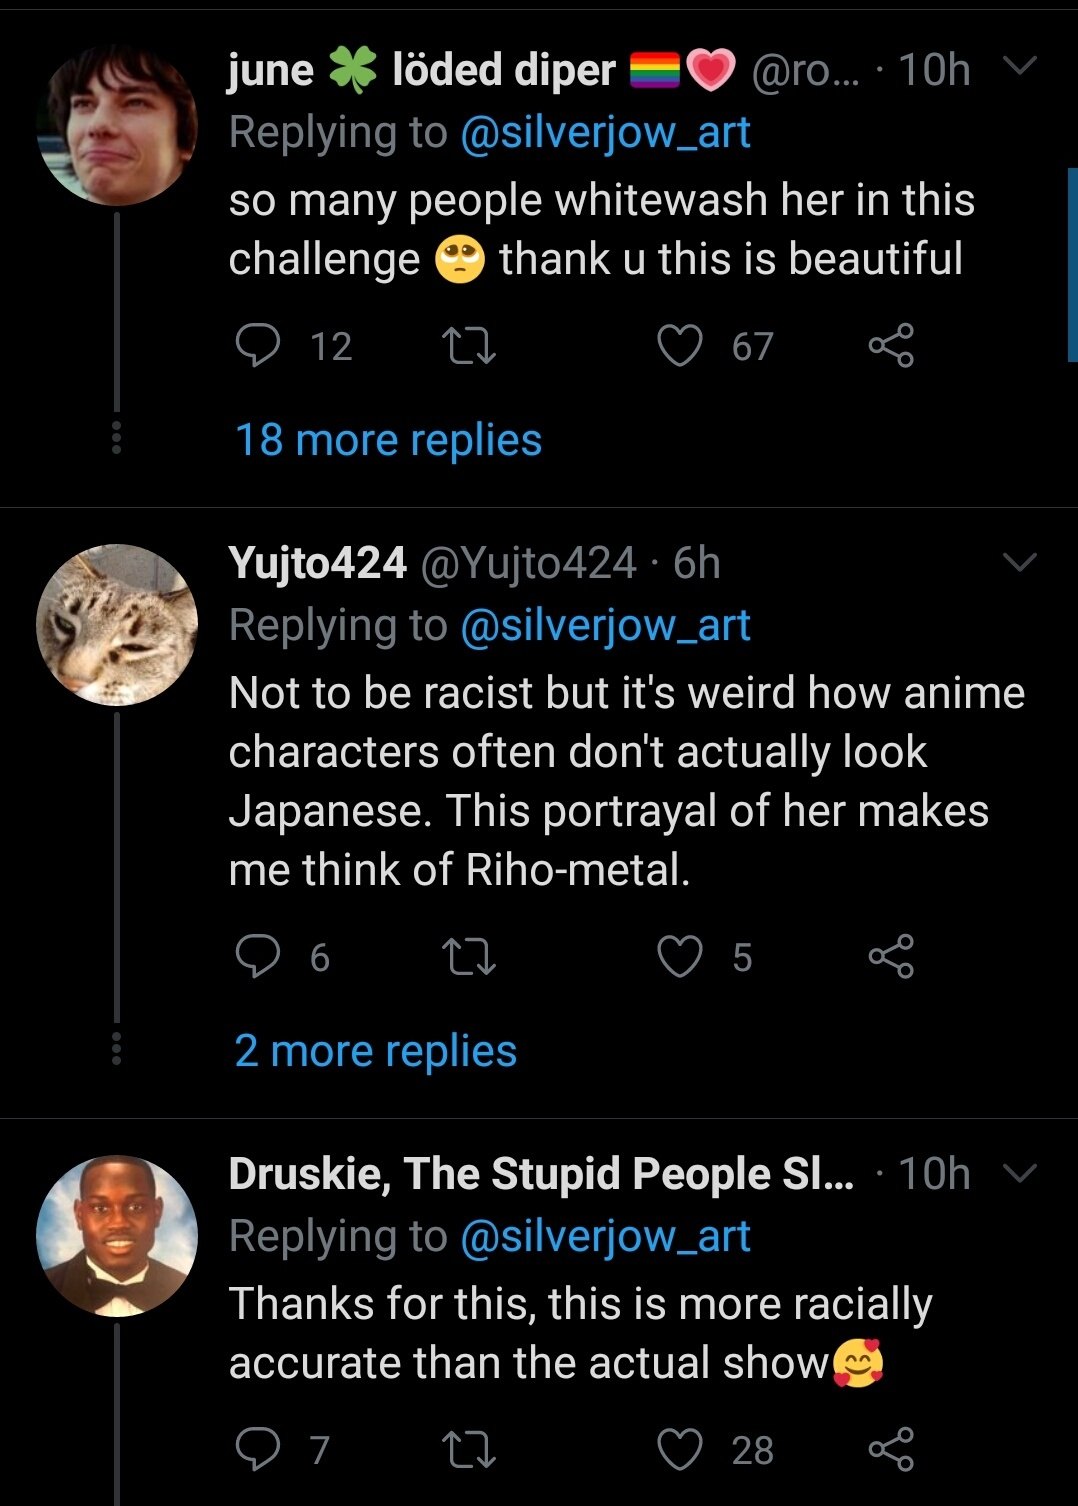Share Yujto424's tweet
Screen dimensions: 1078x1506
click(891, 957)
